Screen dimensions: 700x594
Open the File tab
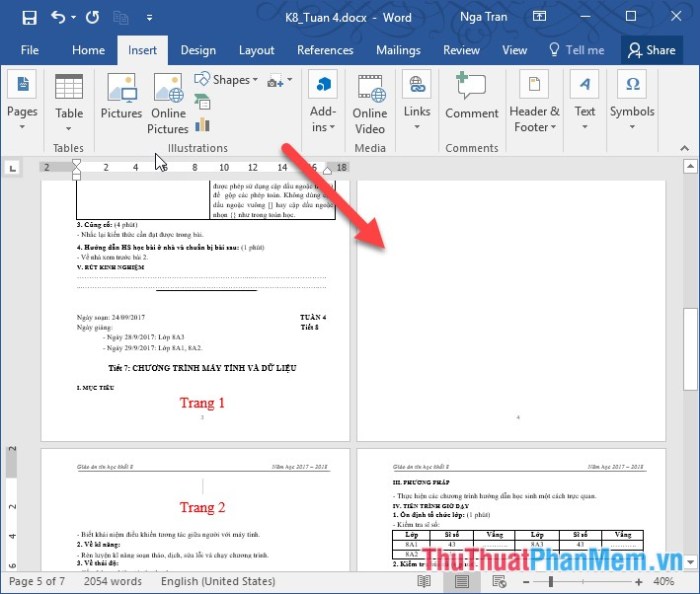(x=29, y=50)
